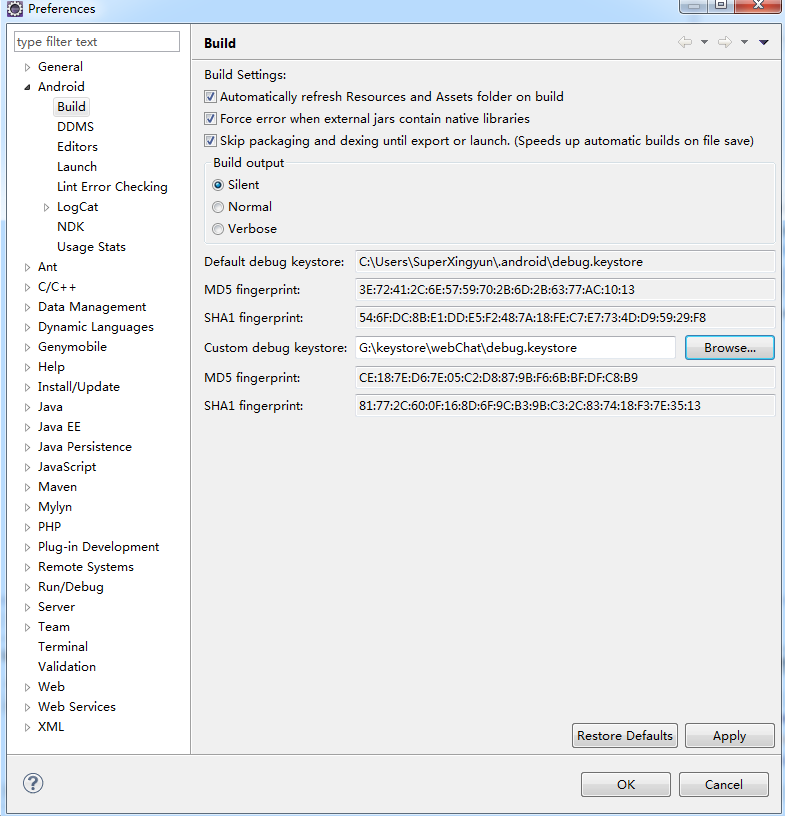785x816 pixels.
Task: Collapse the Android tree node
Action: click(28, 87)
